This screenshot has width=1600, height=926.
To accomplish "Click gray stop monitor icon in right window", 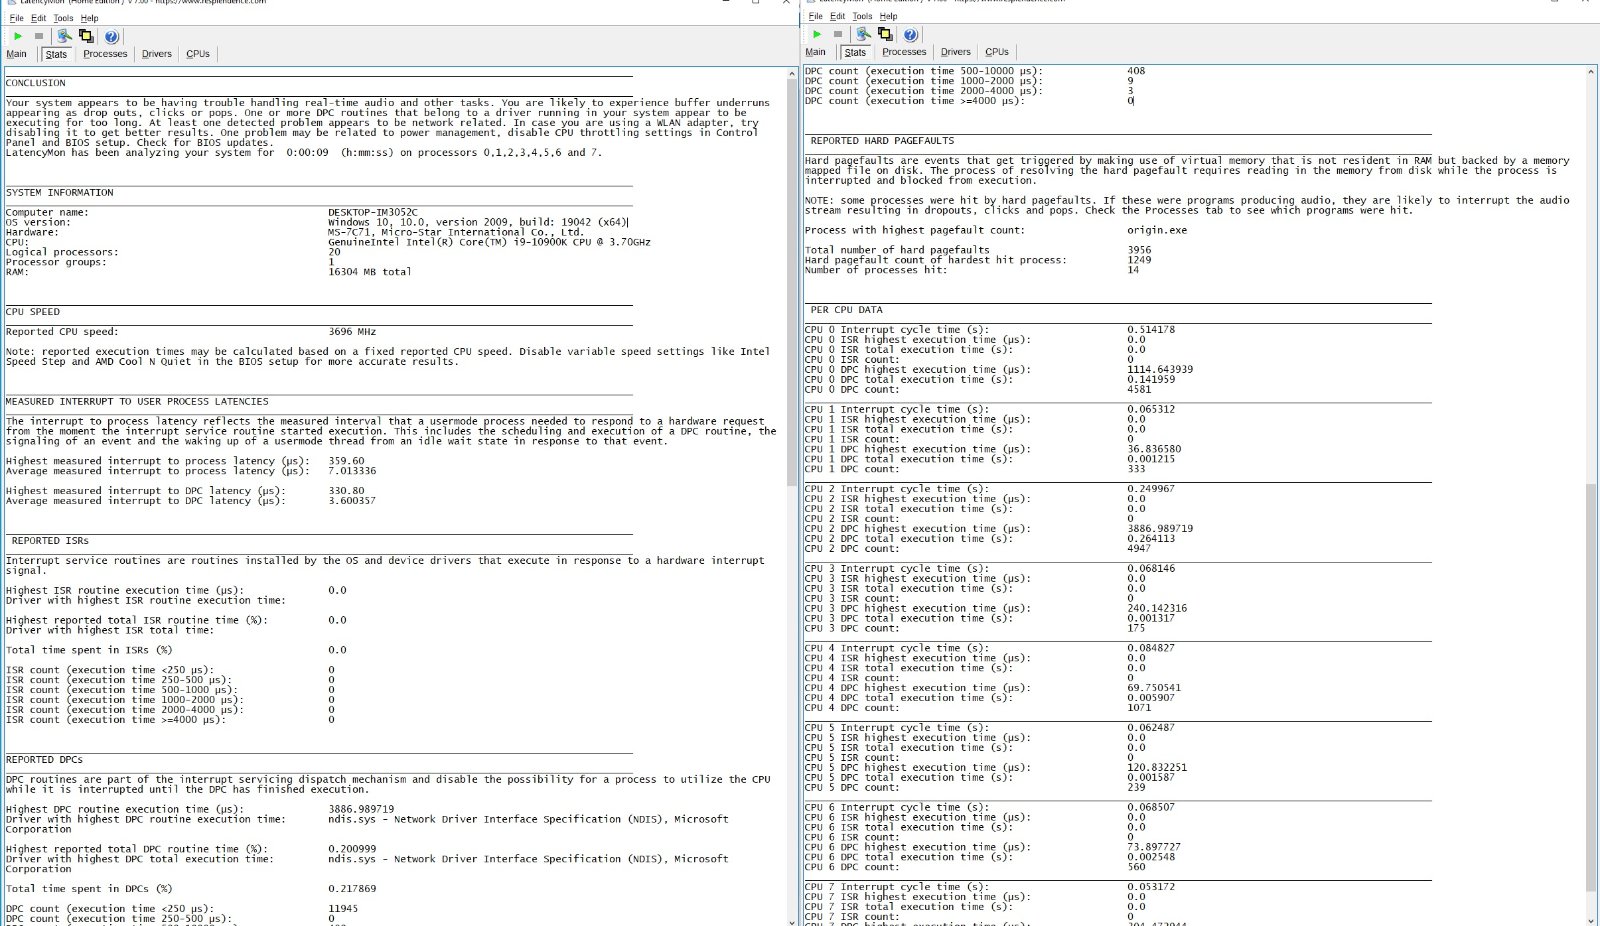I will (838, 34).
